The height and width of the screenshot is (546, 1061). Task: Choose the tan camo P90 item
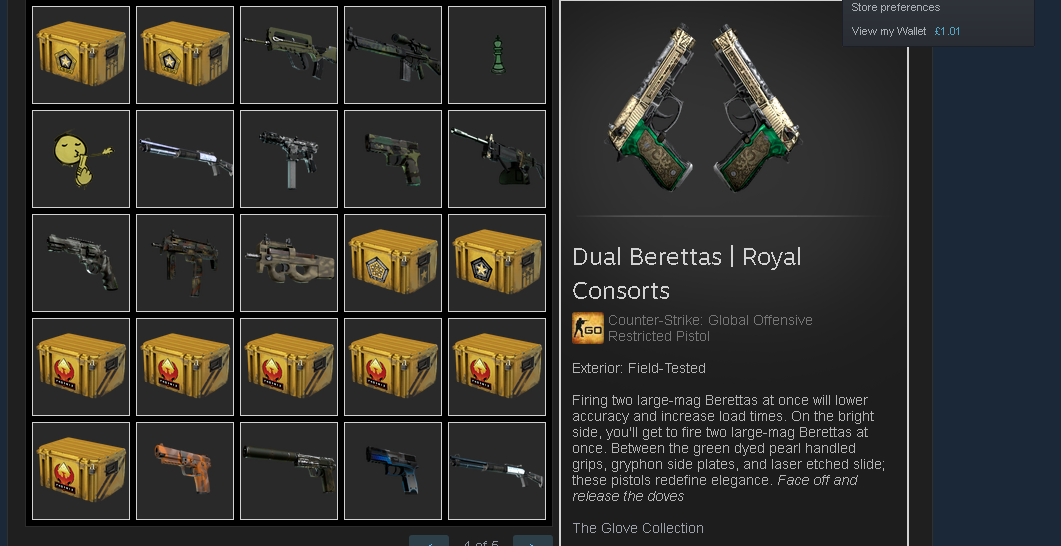coord(289,263)
